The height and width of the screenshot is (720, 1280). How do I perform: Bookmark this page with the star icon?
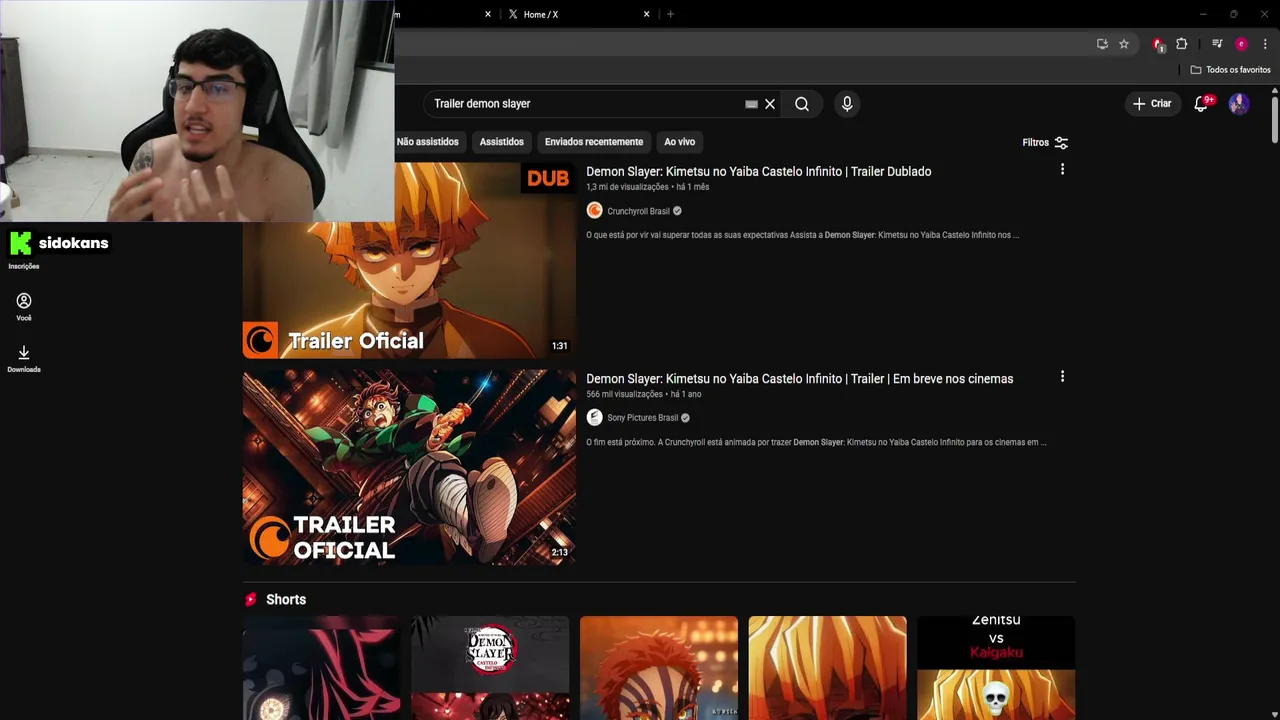(x=1124, y=44)
